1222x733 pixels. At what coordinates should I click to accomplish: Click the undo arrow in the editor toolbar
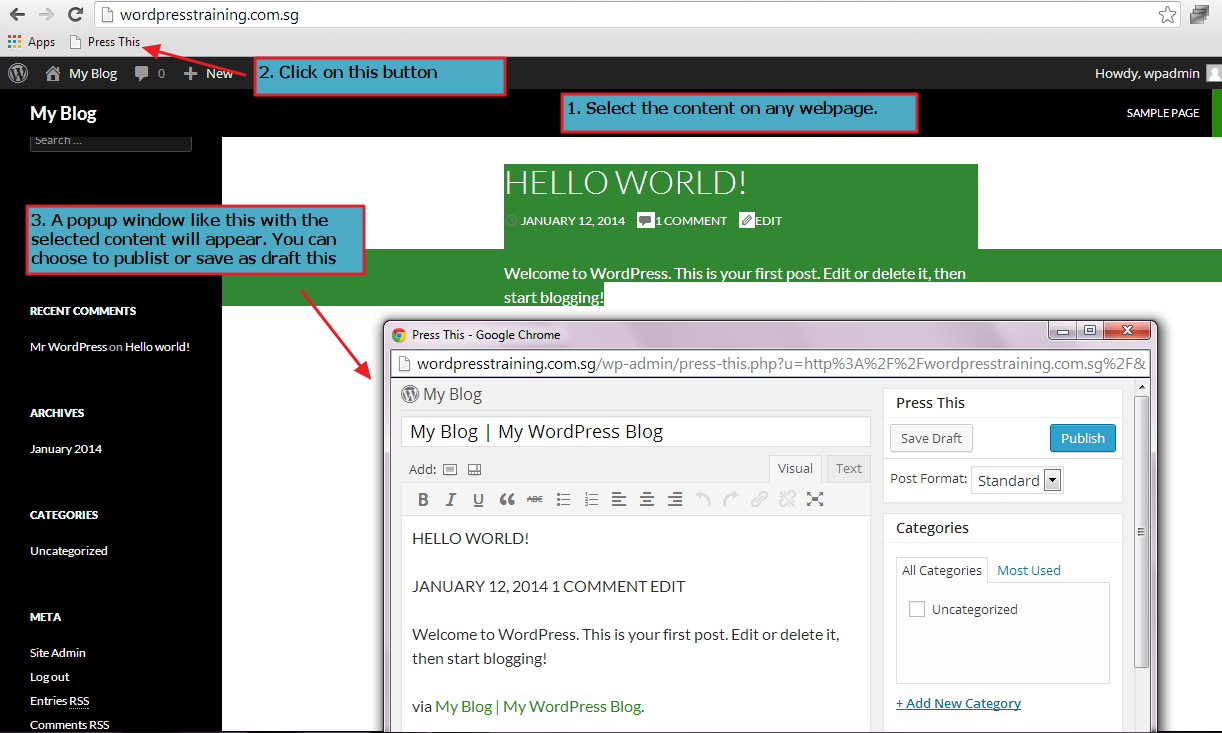703,499
